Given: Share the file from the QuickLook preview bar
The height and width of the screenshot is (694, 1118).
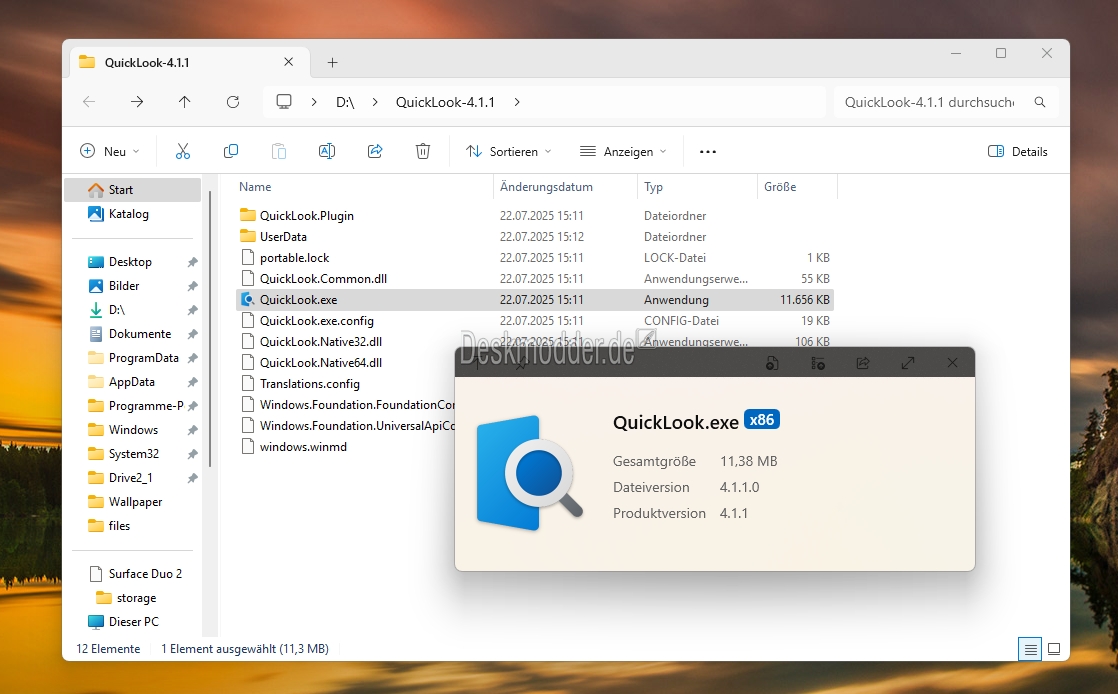Looking at the screenshot, I should pos(863,363).
